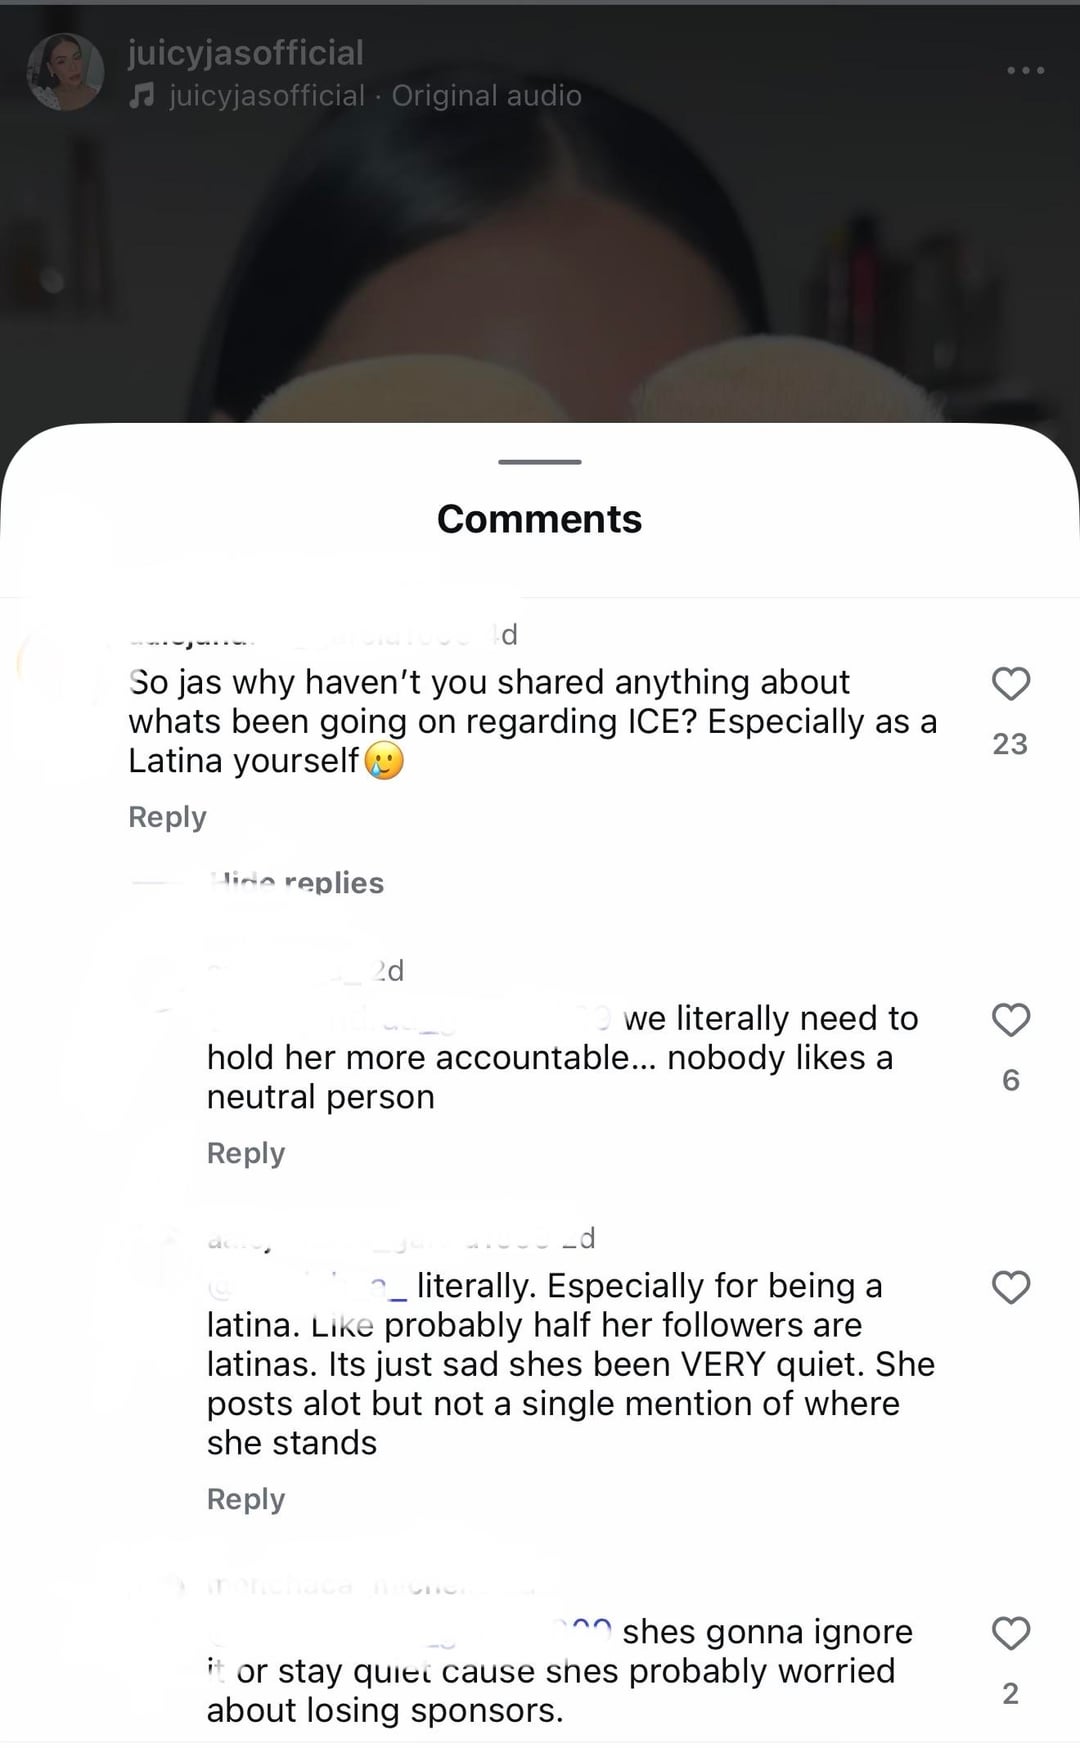Open the "Original audio" link
Screen dimensions: 1080x1748
click(x=486, y=96)
